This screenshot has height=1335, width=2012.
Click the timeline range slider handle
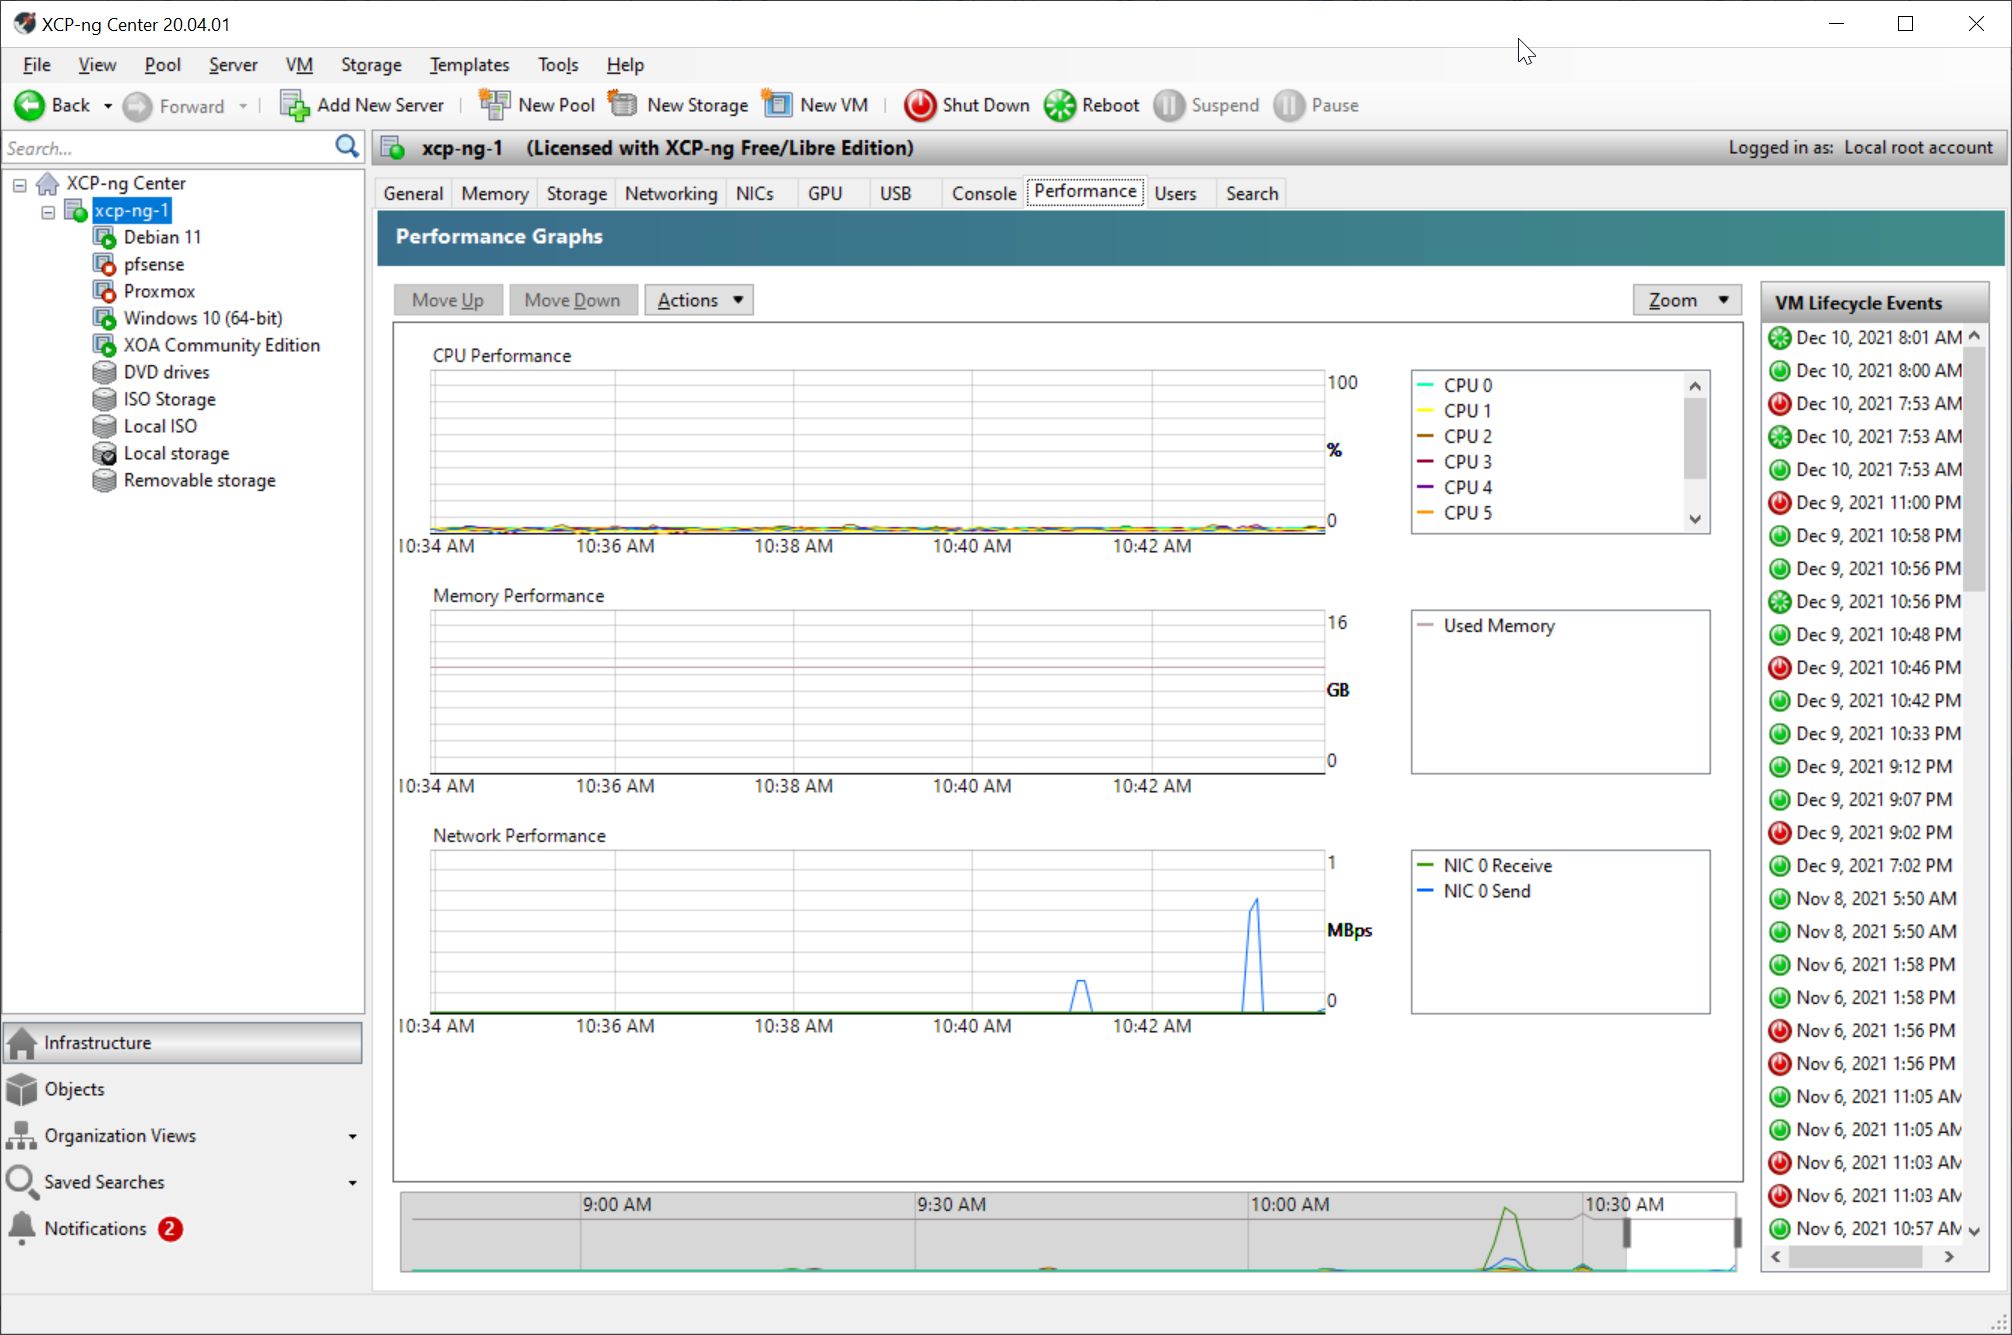pos(1627,1233)
